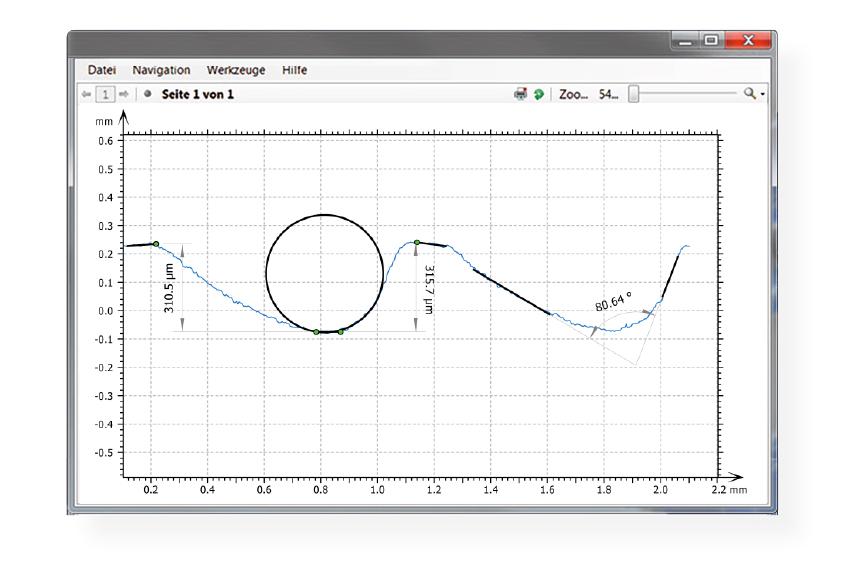Click left green point at circle bottom

tap(316, 331)
